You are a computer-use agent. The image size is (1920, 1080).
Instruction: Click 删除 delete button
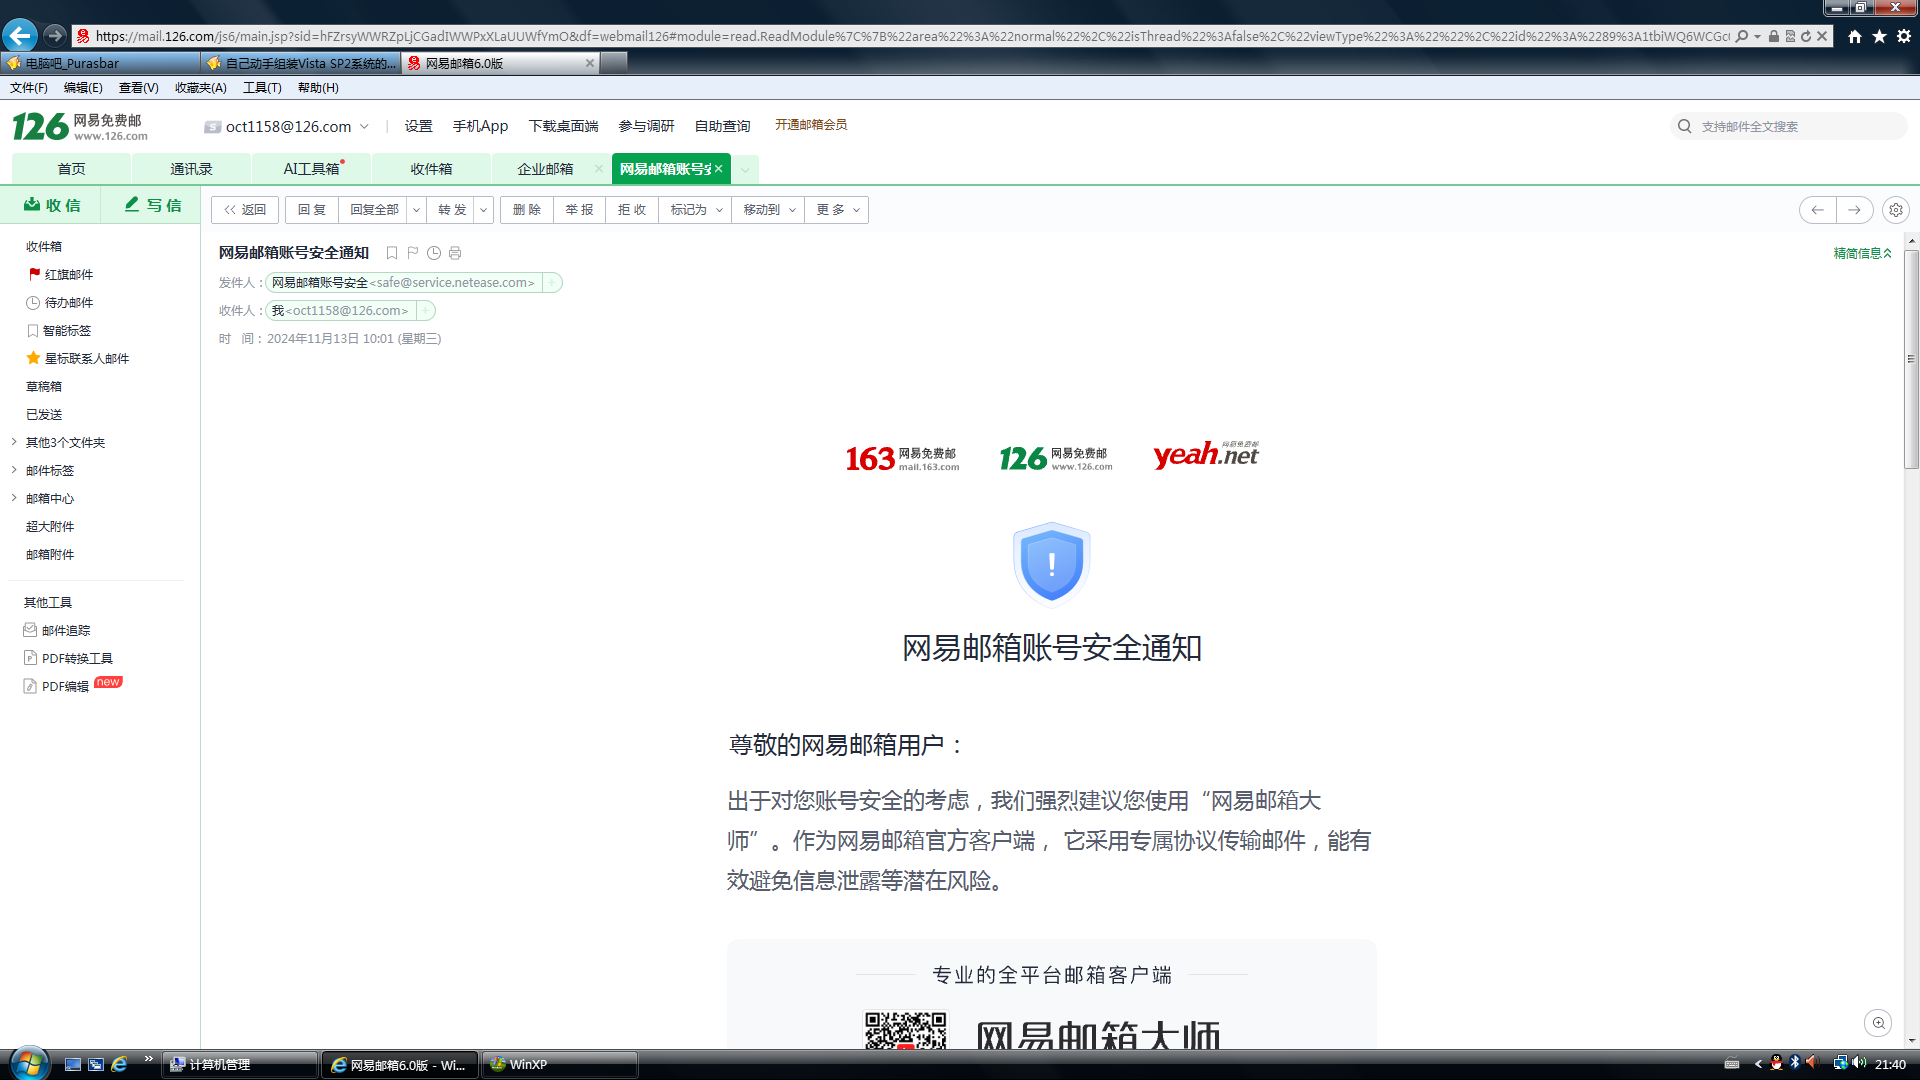click(527, 210)
